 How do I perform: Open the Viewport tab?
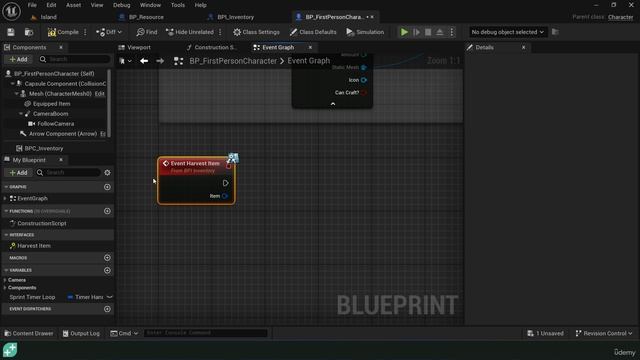[x=139, y=47]
